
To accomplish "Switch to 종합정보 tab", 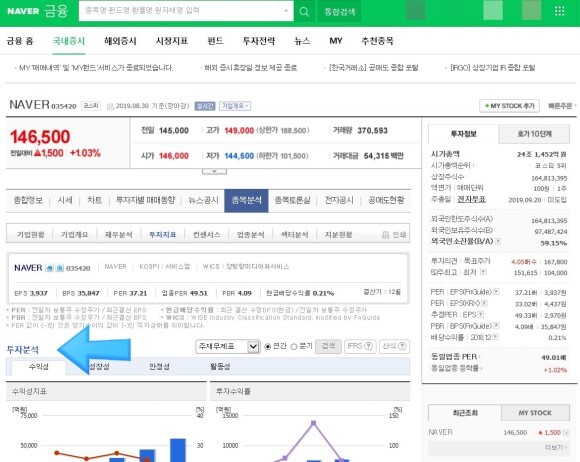I will (28, 200).
